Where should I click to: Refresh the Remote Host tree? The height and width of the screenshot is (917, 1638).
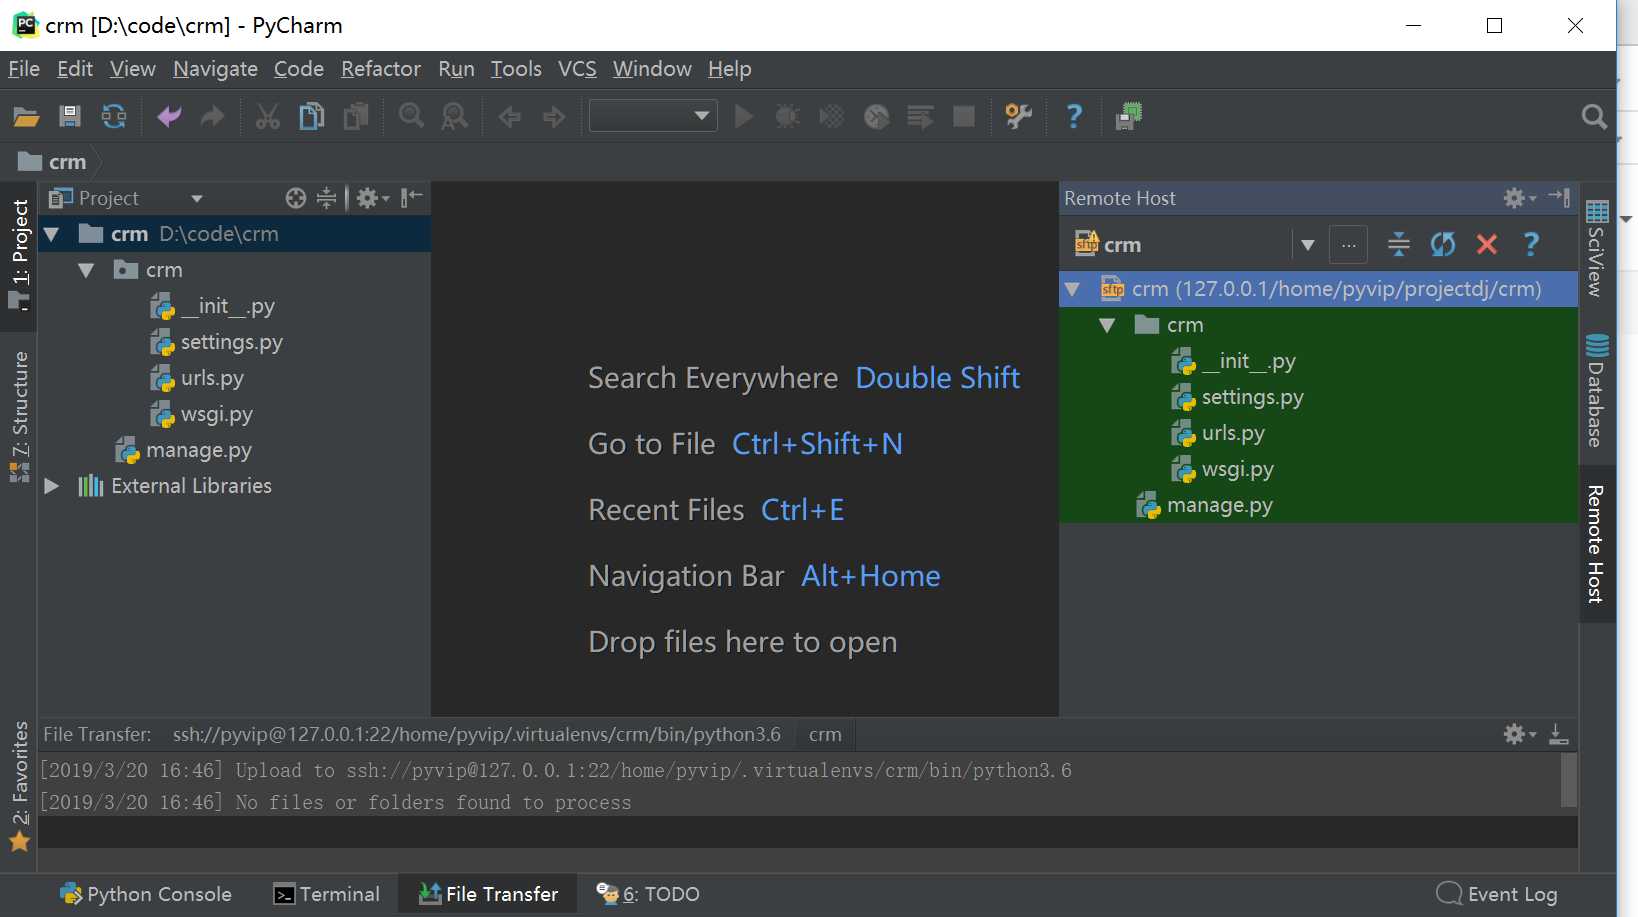1443,244
